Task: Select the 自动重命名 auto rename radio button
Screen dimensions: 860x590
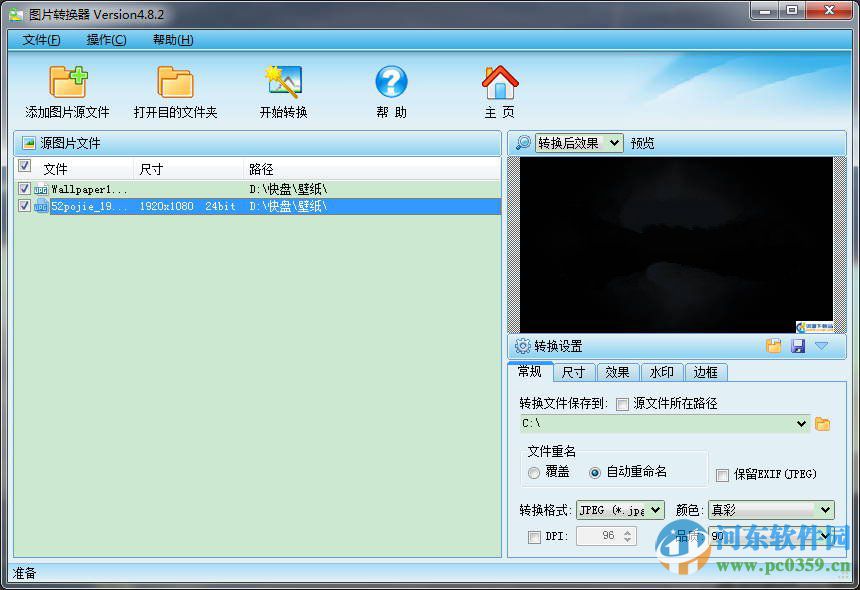Action: [595, 473]
